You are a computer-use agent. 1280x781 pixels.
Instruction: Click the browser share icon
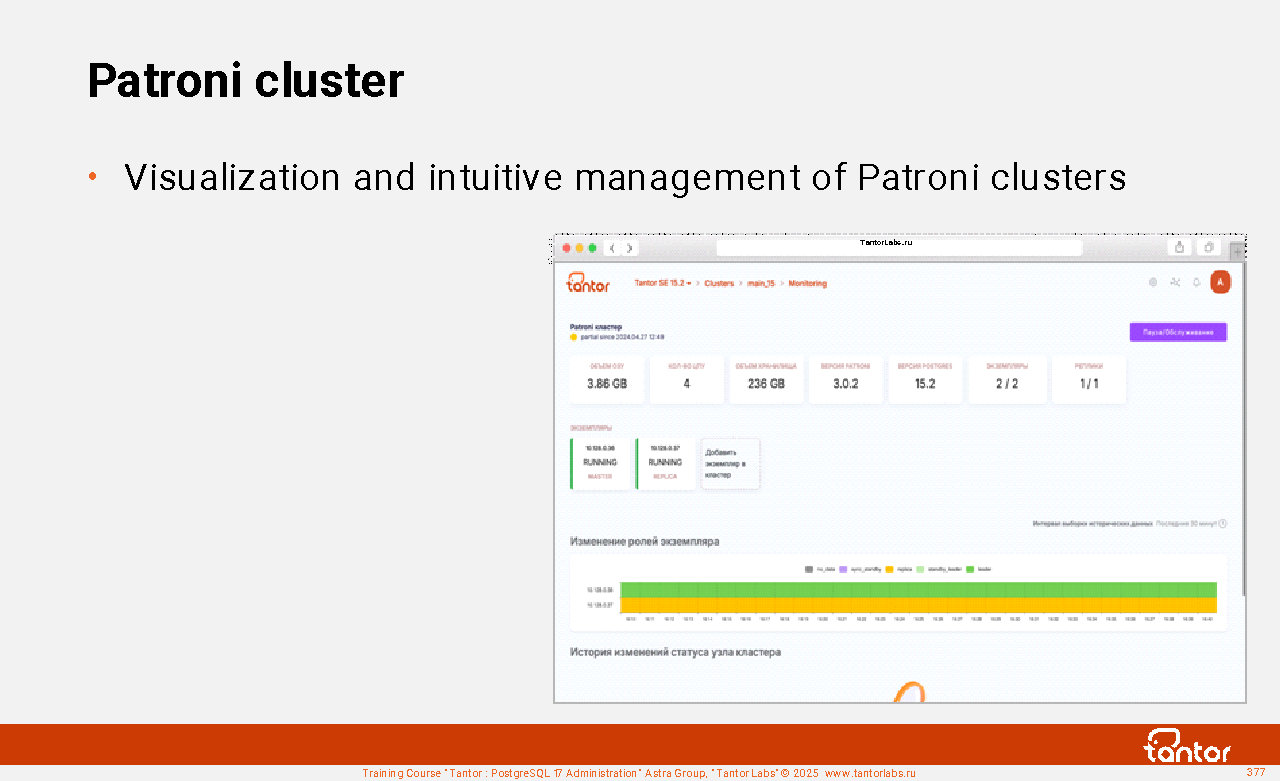(x=1180, y=247)
